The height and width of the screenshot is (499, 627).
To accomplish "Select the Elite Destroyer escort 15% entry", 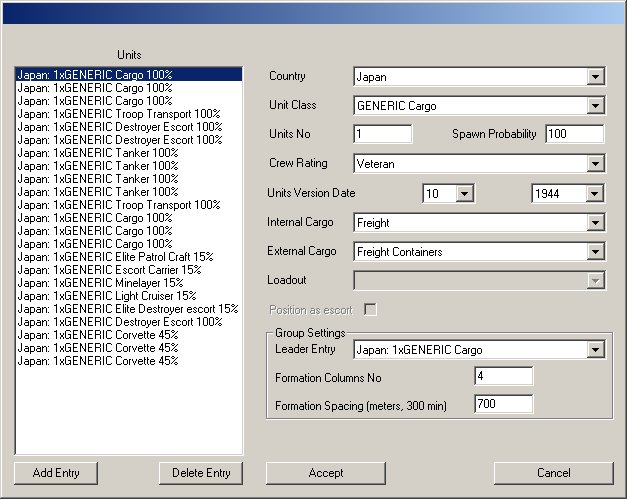I will click(129, 309).
